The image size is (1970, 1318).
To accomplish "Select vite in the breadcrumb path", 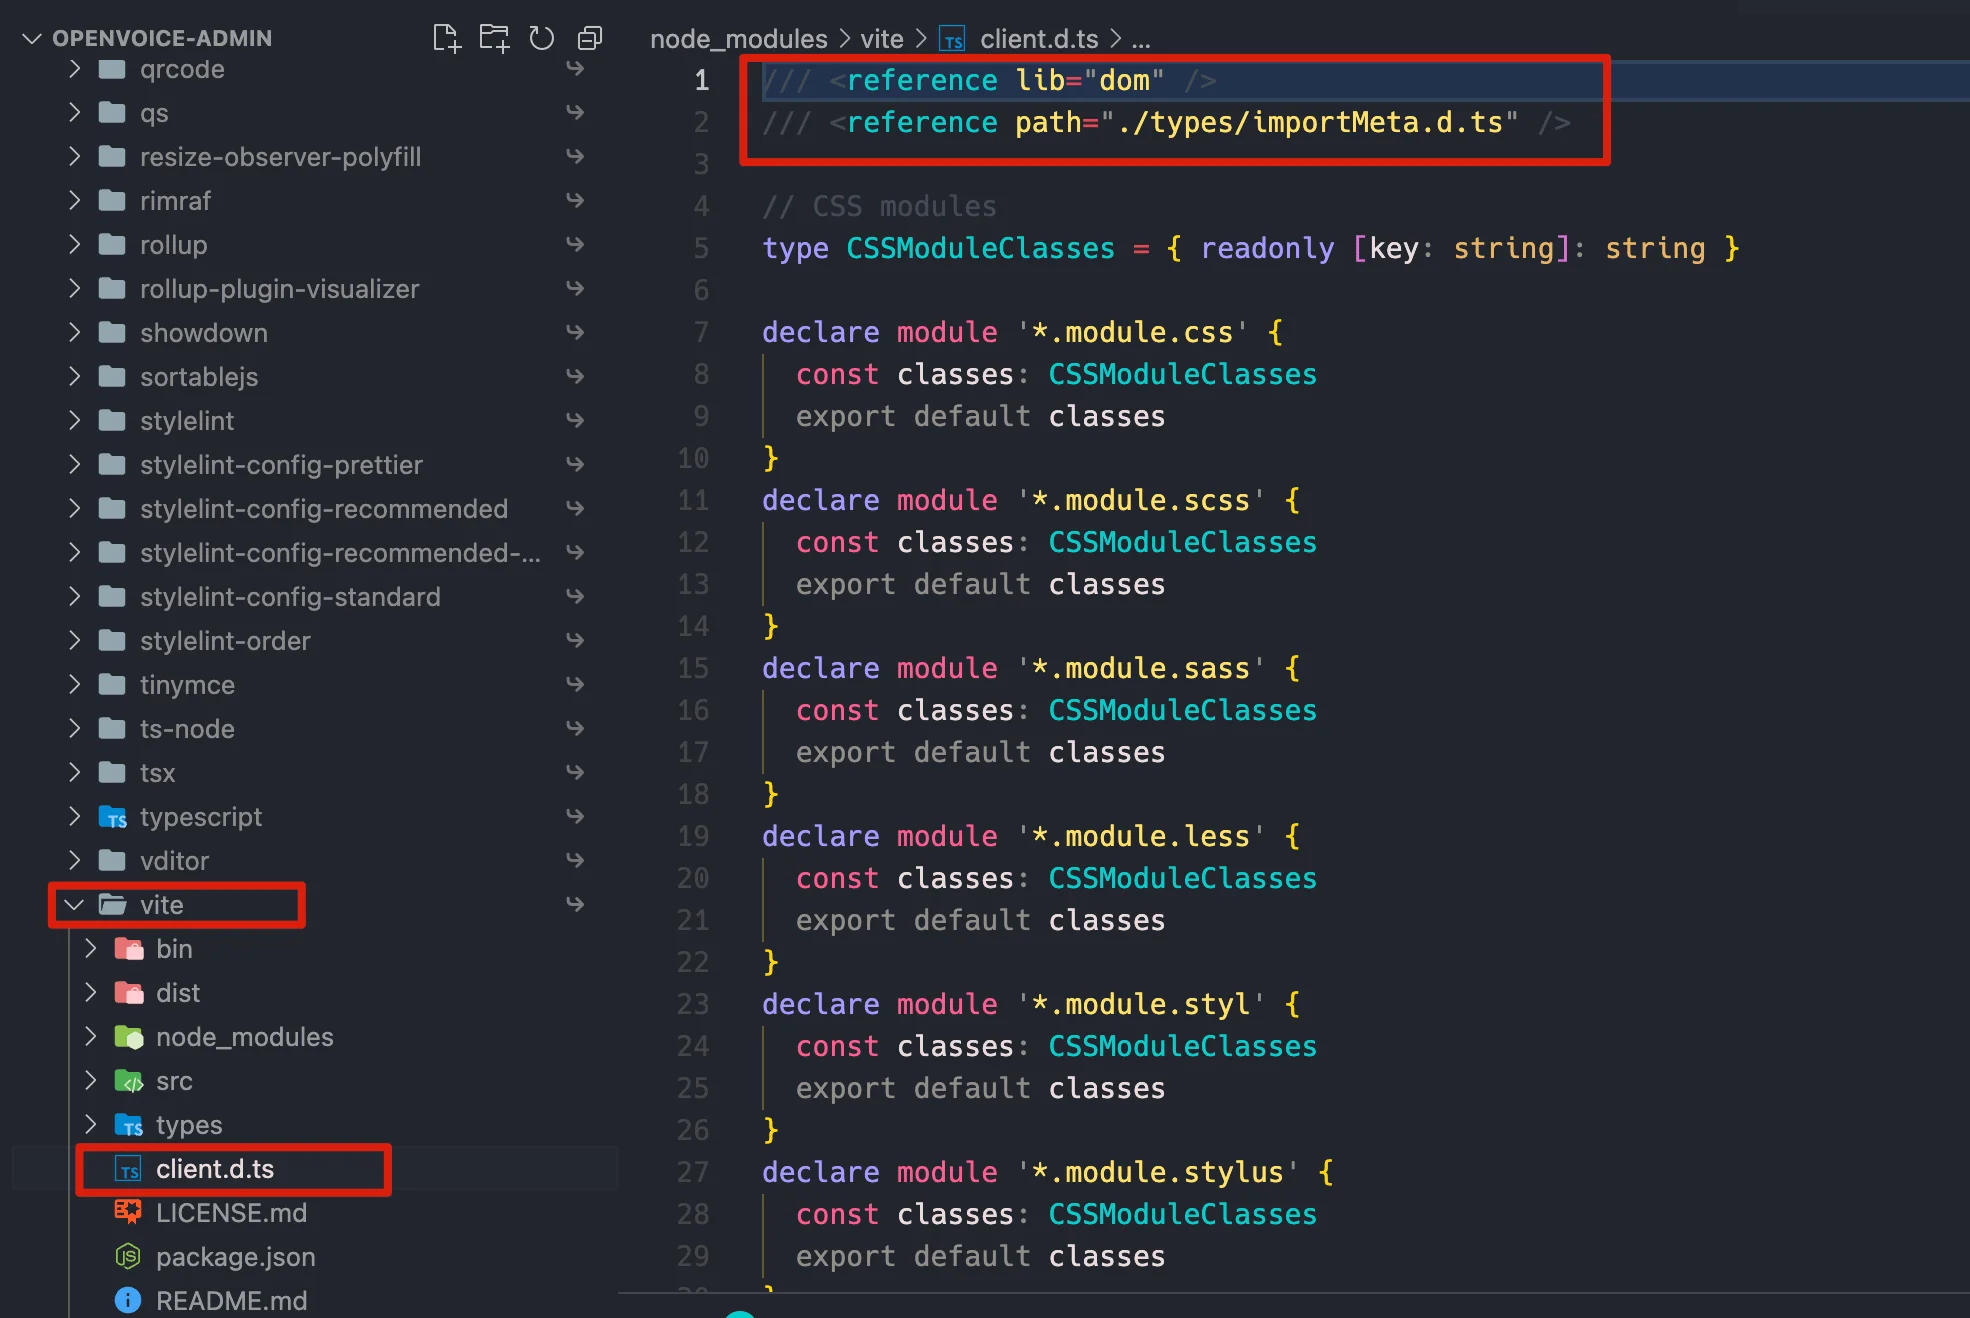I will 882,39.
